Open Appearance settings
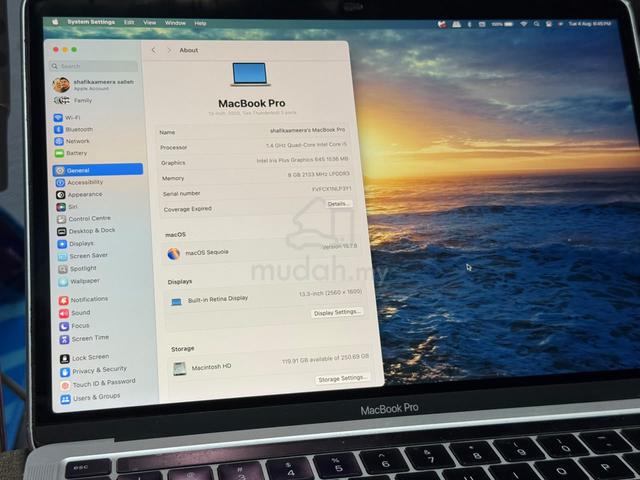The height and width of the screenshot is (480, 640). point(80,195)
